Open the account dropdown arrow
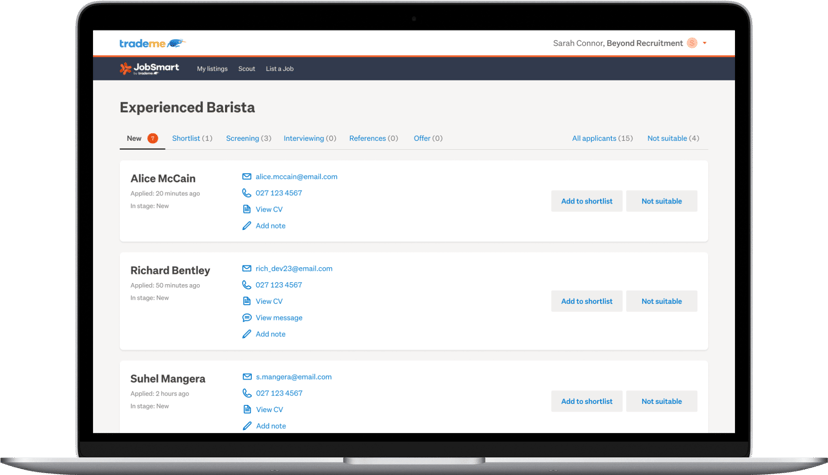This screenshot has height=475, width=828. 704,43
